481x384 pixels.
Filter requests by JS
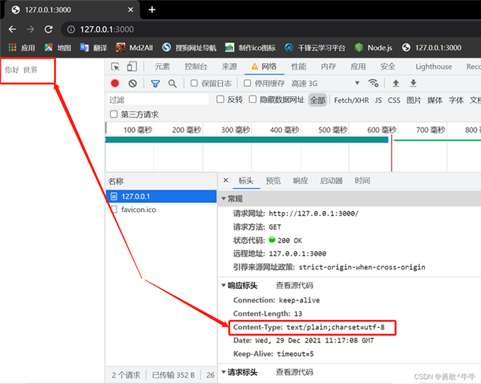click(378, 100)
